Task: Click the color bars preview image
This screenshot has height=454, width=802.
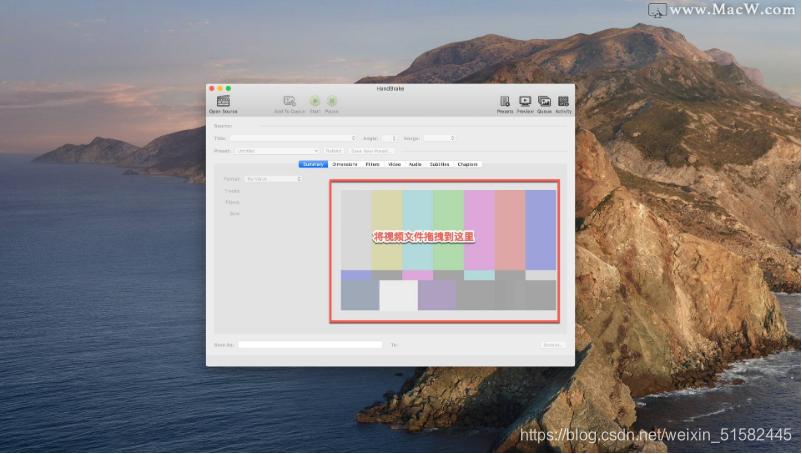Action: 445,252
